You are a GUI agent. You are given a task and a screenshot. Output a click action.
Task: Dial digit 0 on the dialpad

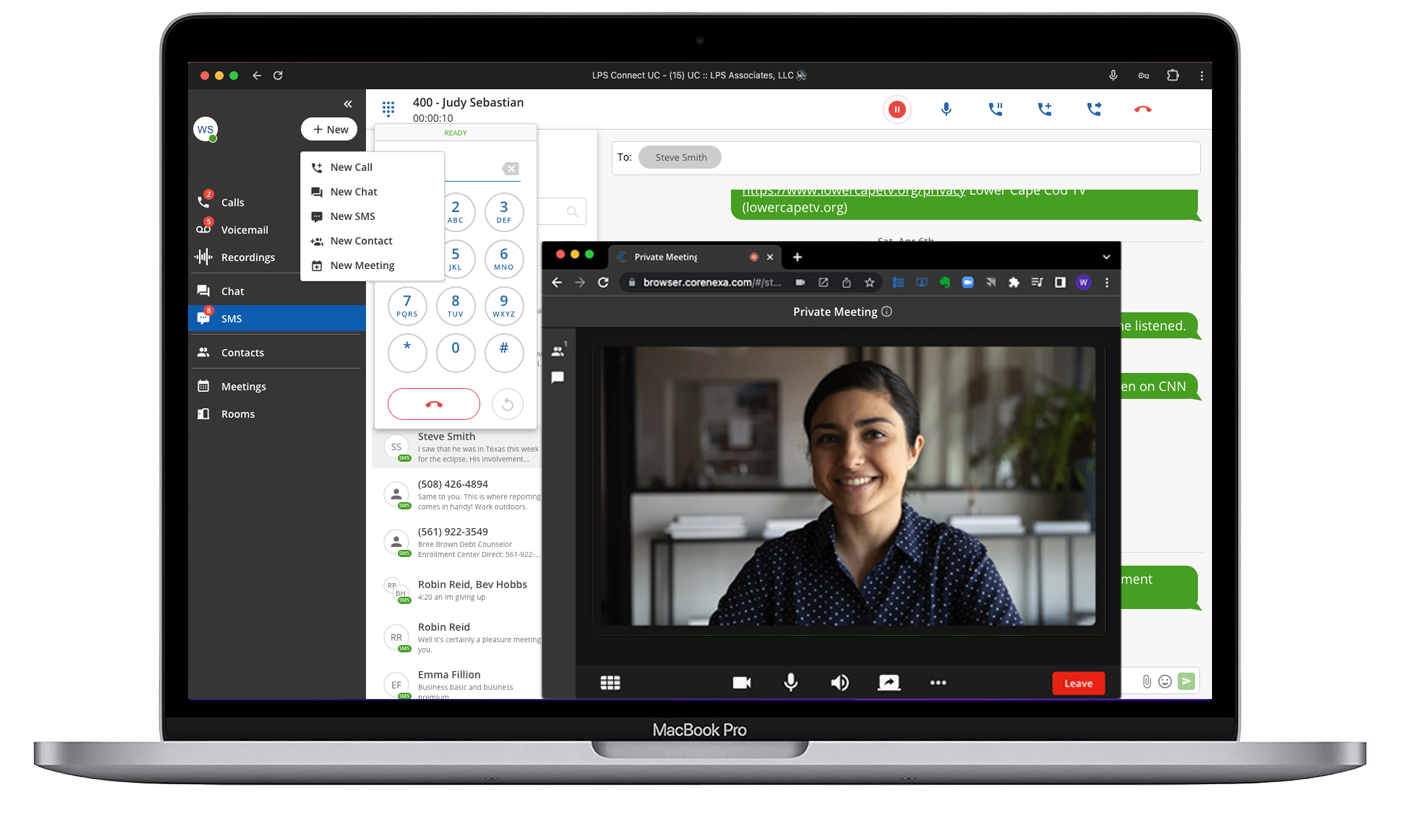tap(455, 353)
